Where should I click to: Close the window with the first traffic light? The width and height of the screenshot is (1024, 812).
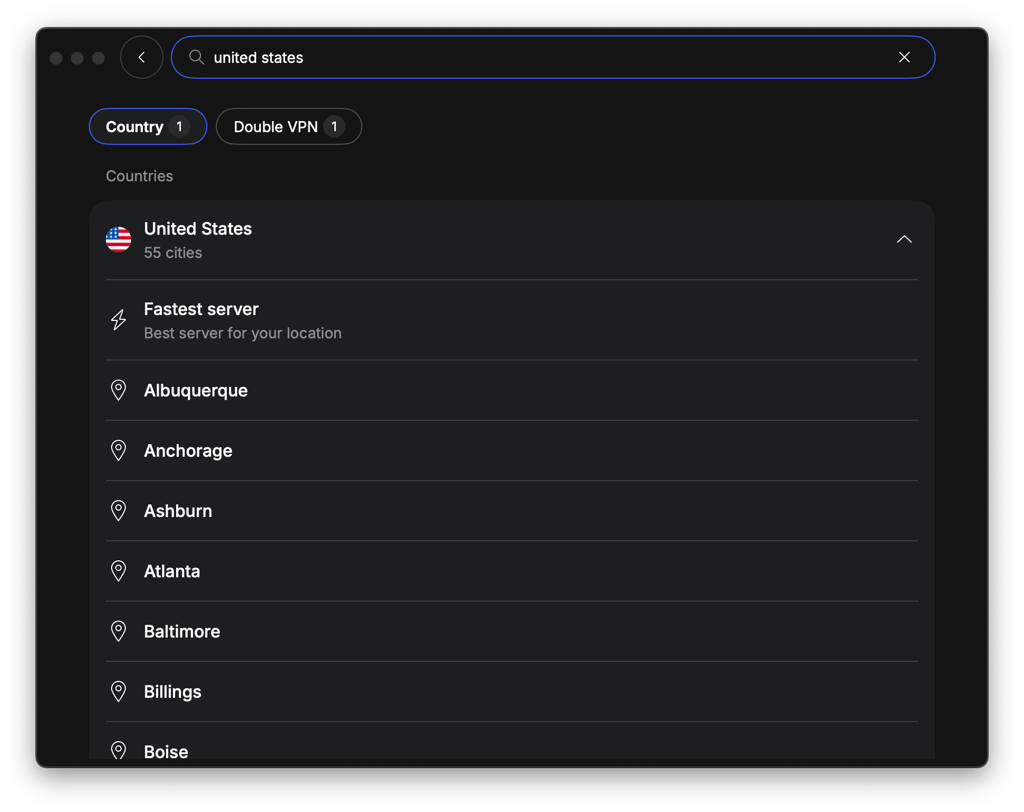[56, 58]
